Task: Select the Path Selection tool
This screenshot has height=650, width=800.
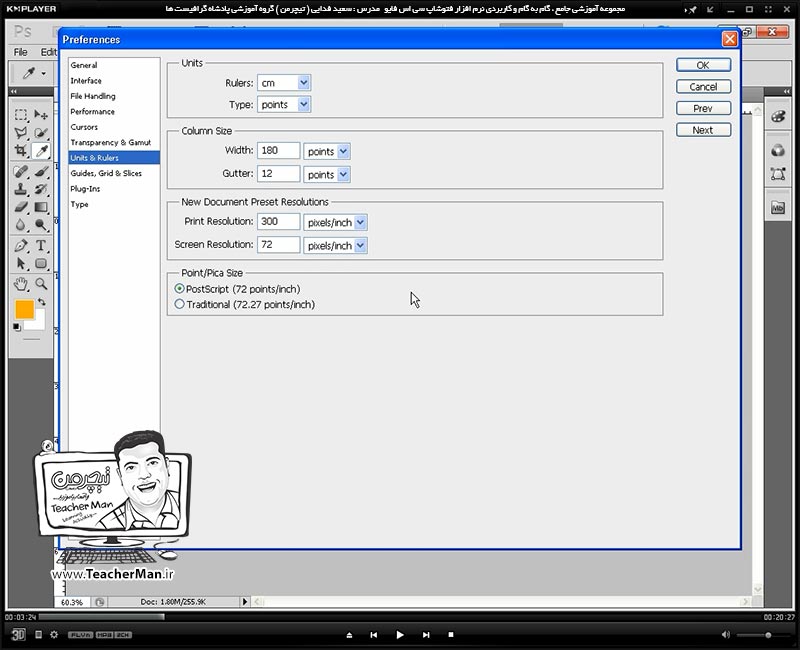Action: [21, 263]
